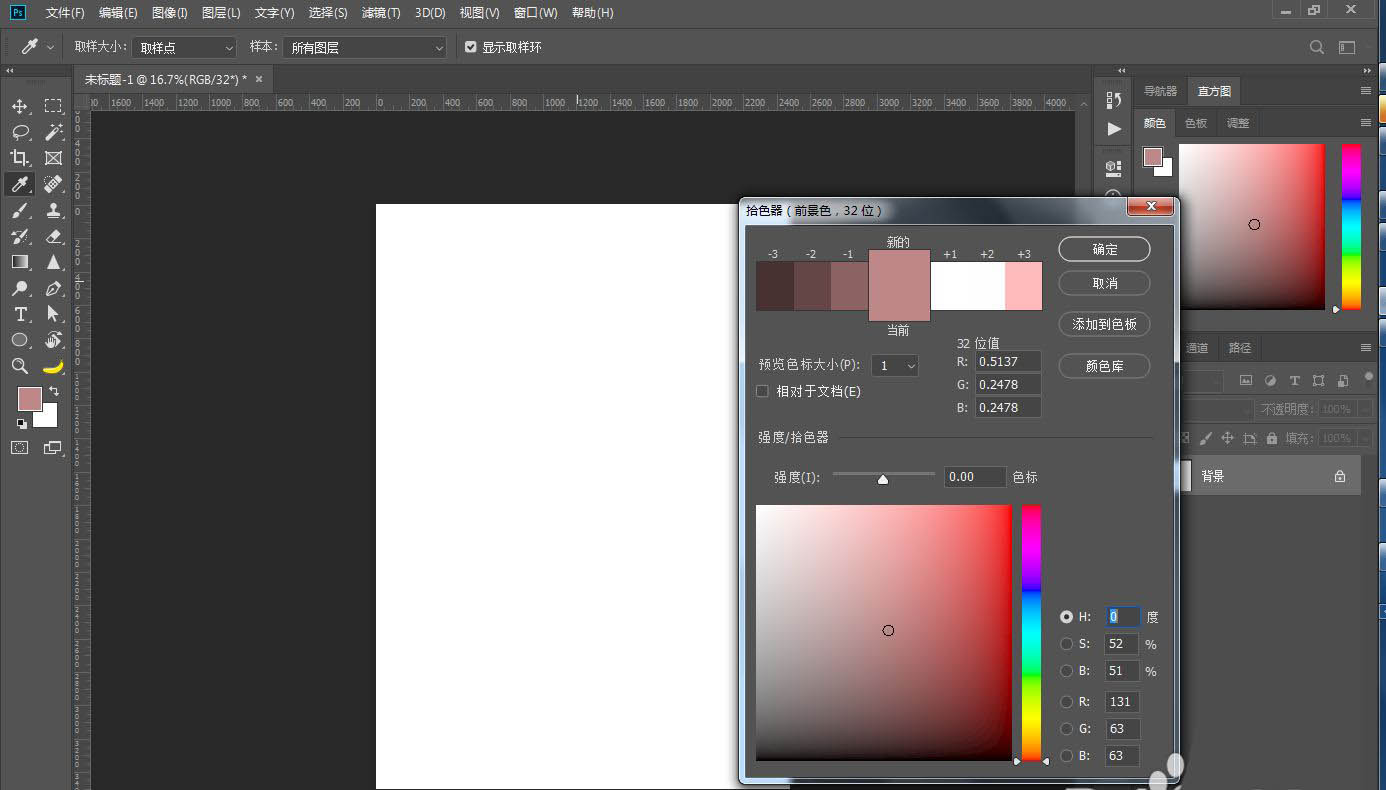This screenshot has width=1386, height=790.
Task: Select the Pen tool
Action: pos(53,288)
